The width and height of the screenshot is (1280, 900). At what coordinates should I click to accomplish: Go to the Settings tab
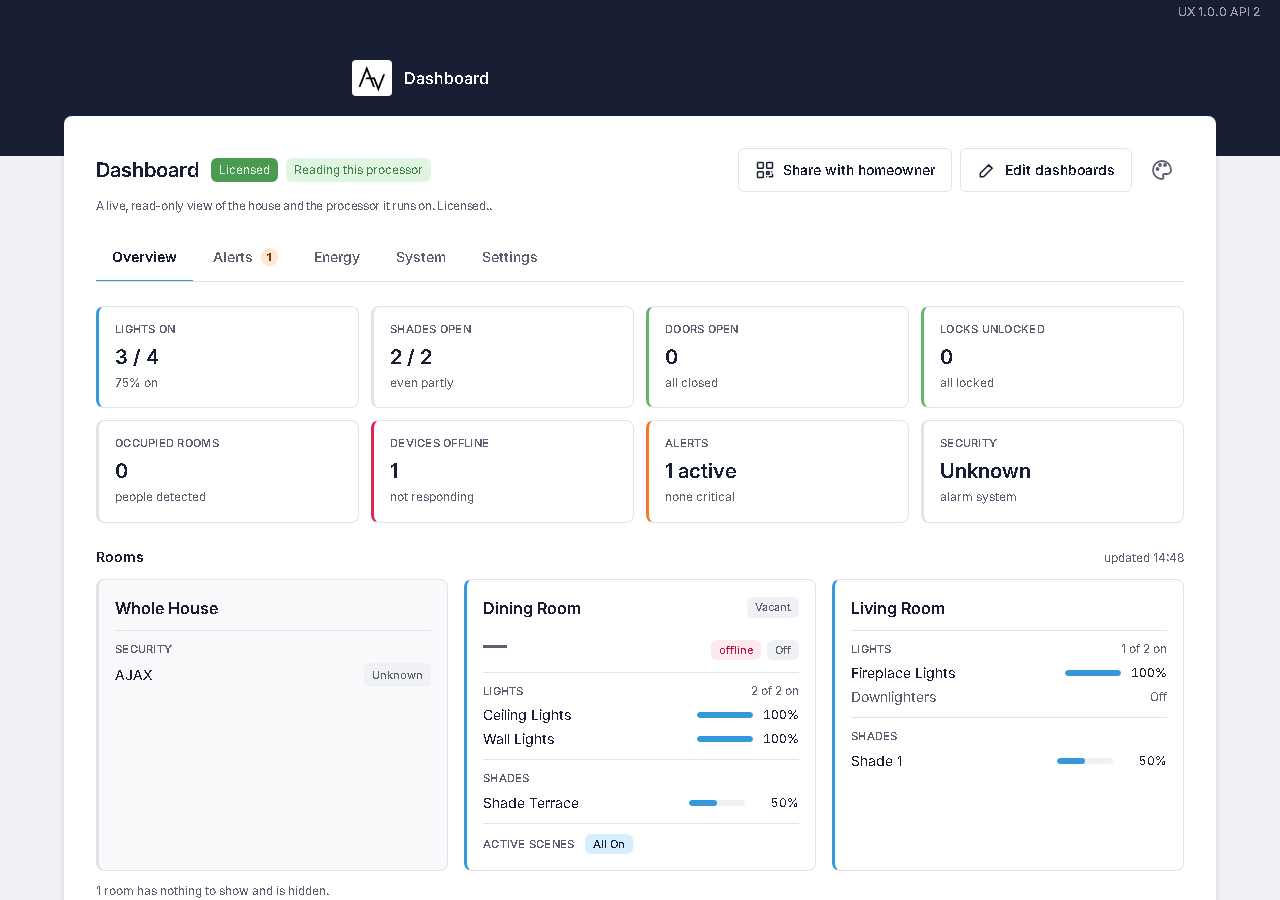[510, 257]
